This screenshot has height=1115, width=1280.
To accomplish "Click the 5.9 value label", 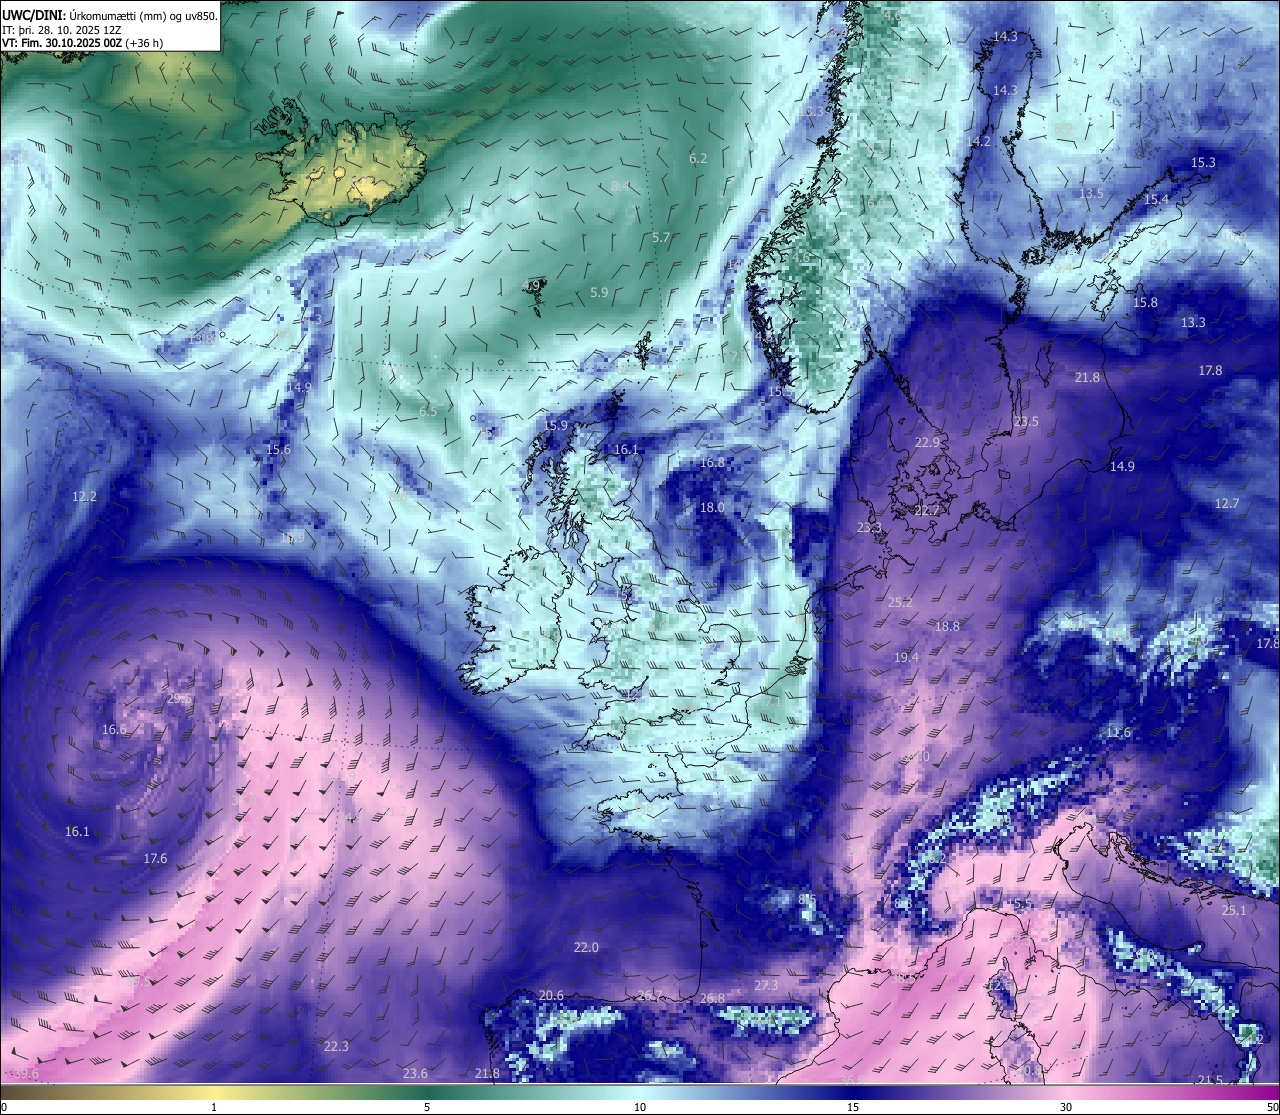I will [599, 292].
